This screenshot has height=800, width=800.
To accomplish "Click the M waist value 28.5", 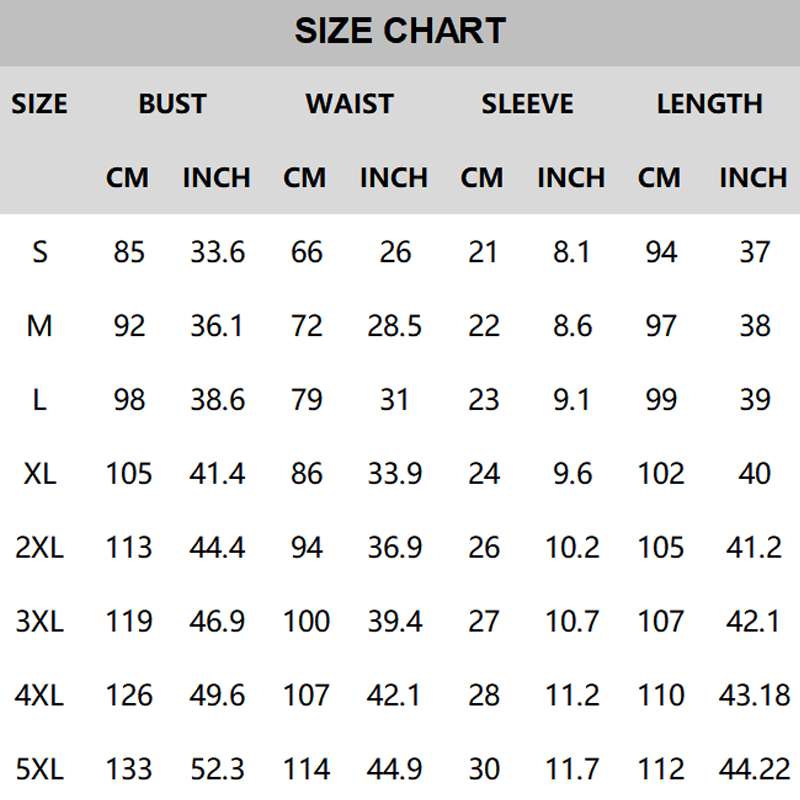I will 394,326.
